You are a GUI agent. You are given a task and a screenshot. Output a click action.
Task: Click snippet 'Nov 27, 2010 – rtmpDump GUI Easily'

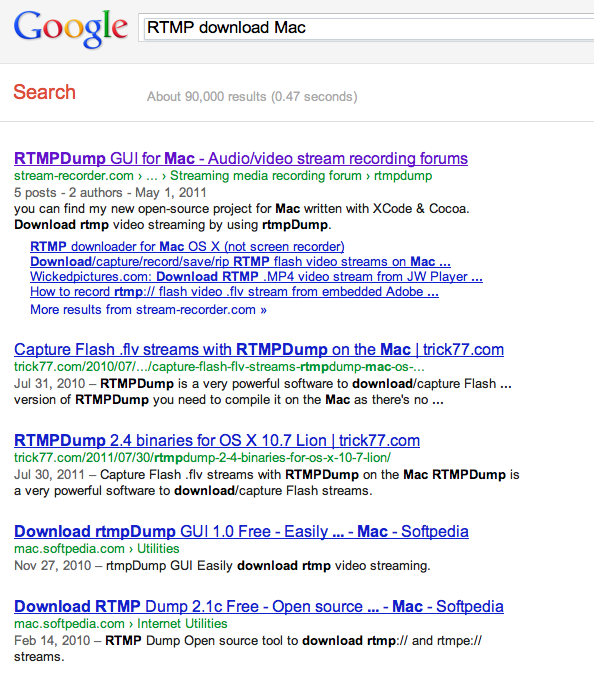pyautogui.click(x=222, y=566)
